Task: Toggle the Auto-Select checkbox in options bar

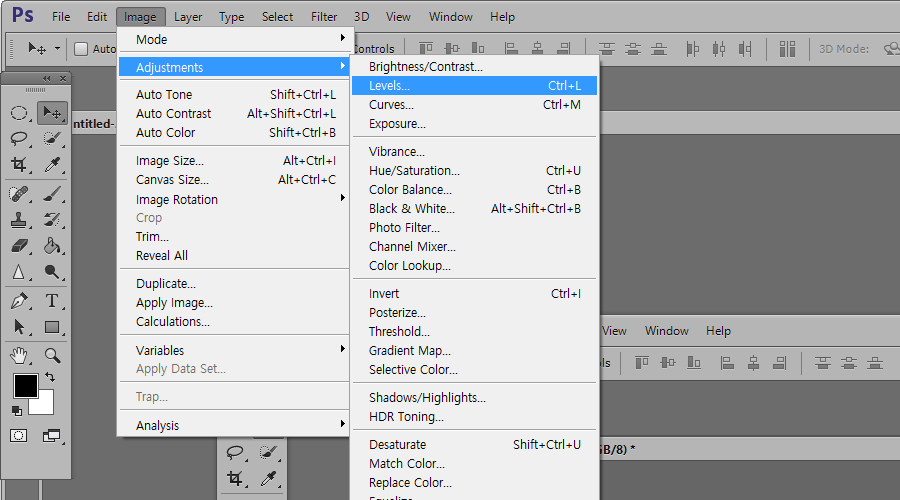Action: 81,48
